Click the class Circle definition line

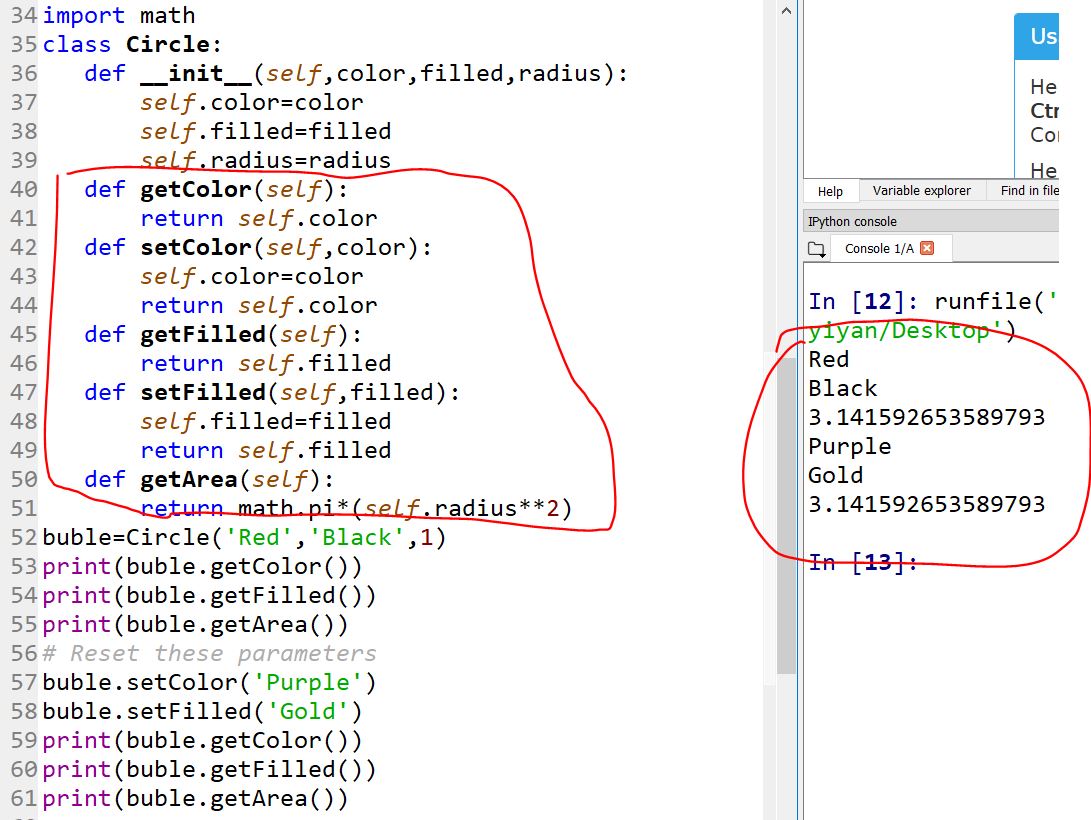132,45
